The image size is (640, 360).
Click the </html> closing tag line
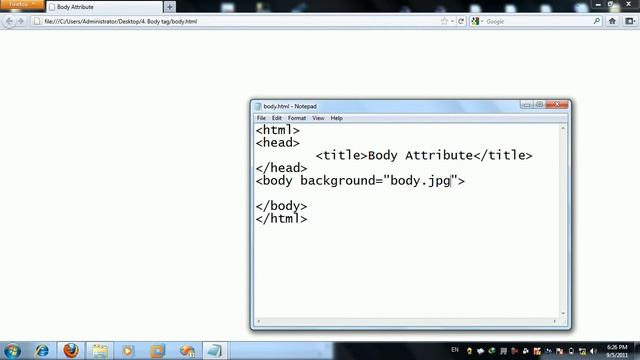281,219
